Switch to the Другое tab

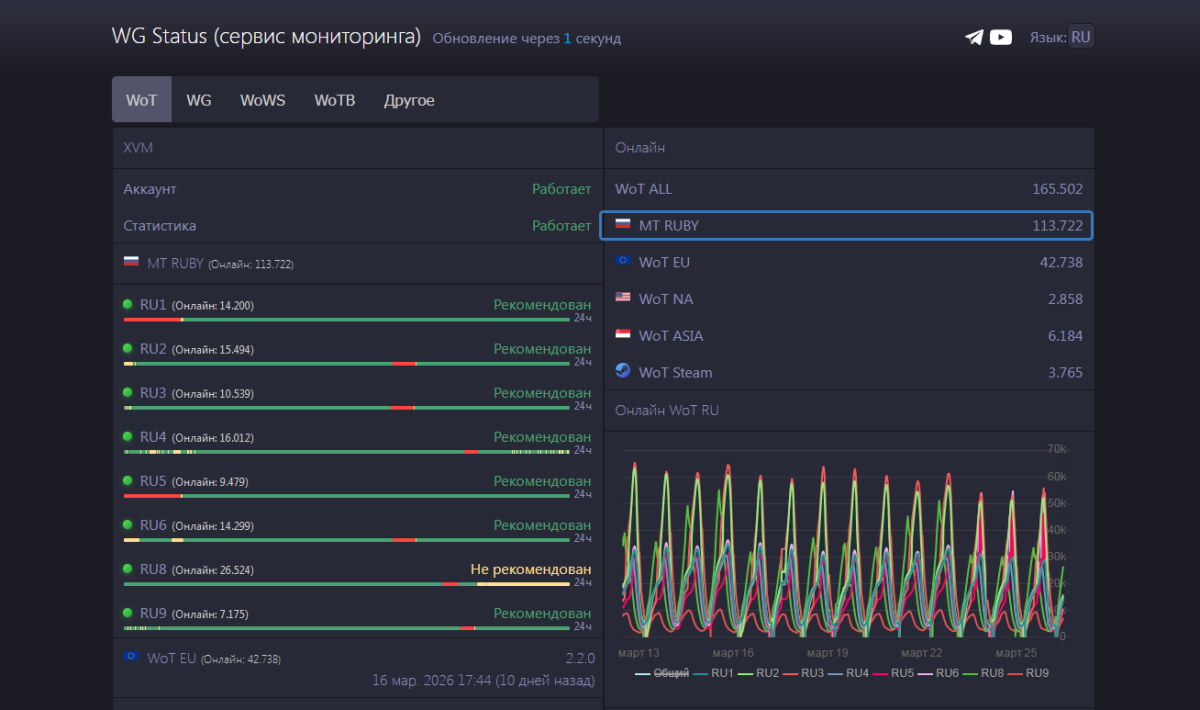(409, 100)
